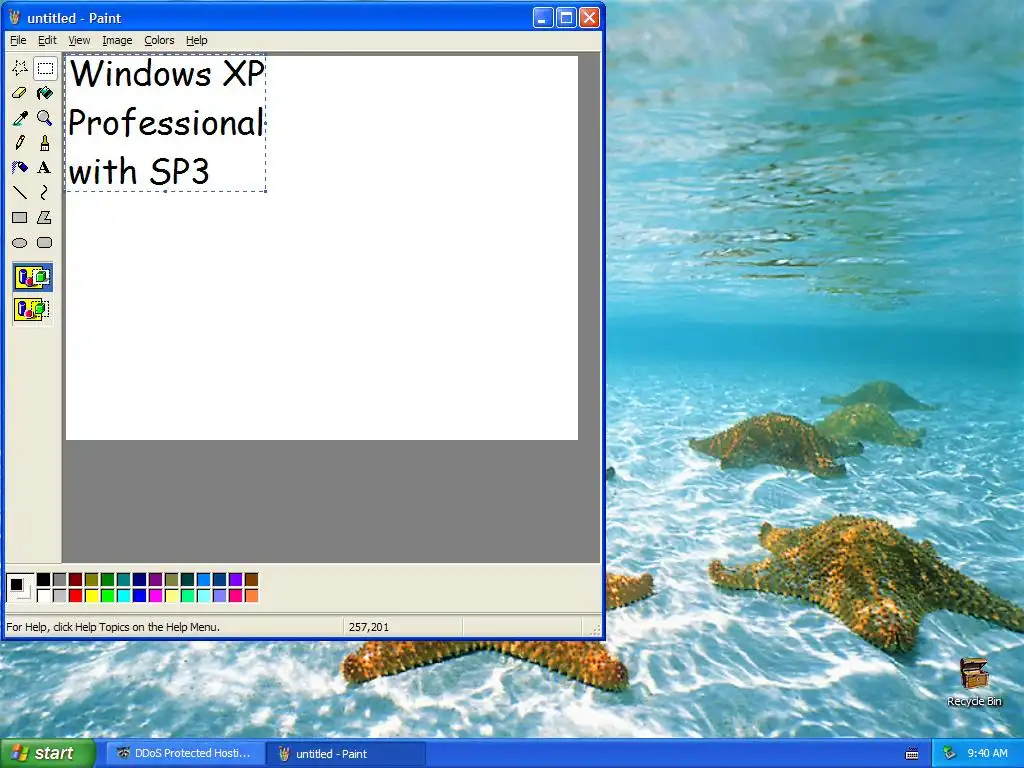
Task: Choose the bright red palette color
Action: (76, 595)
